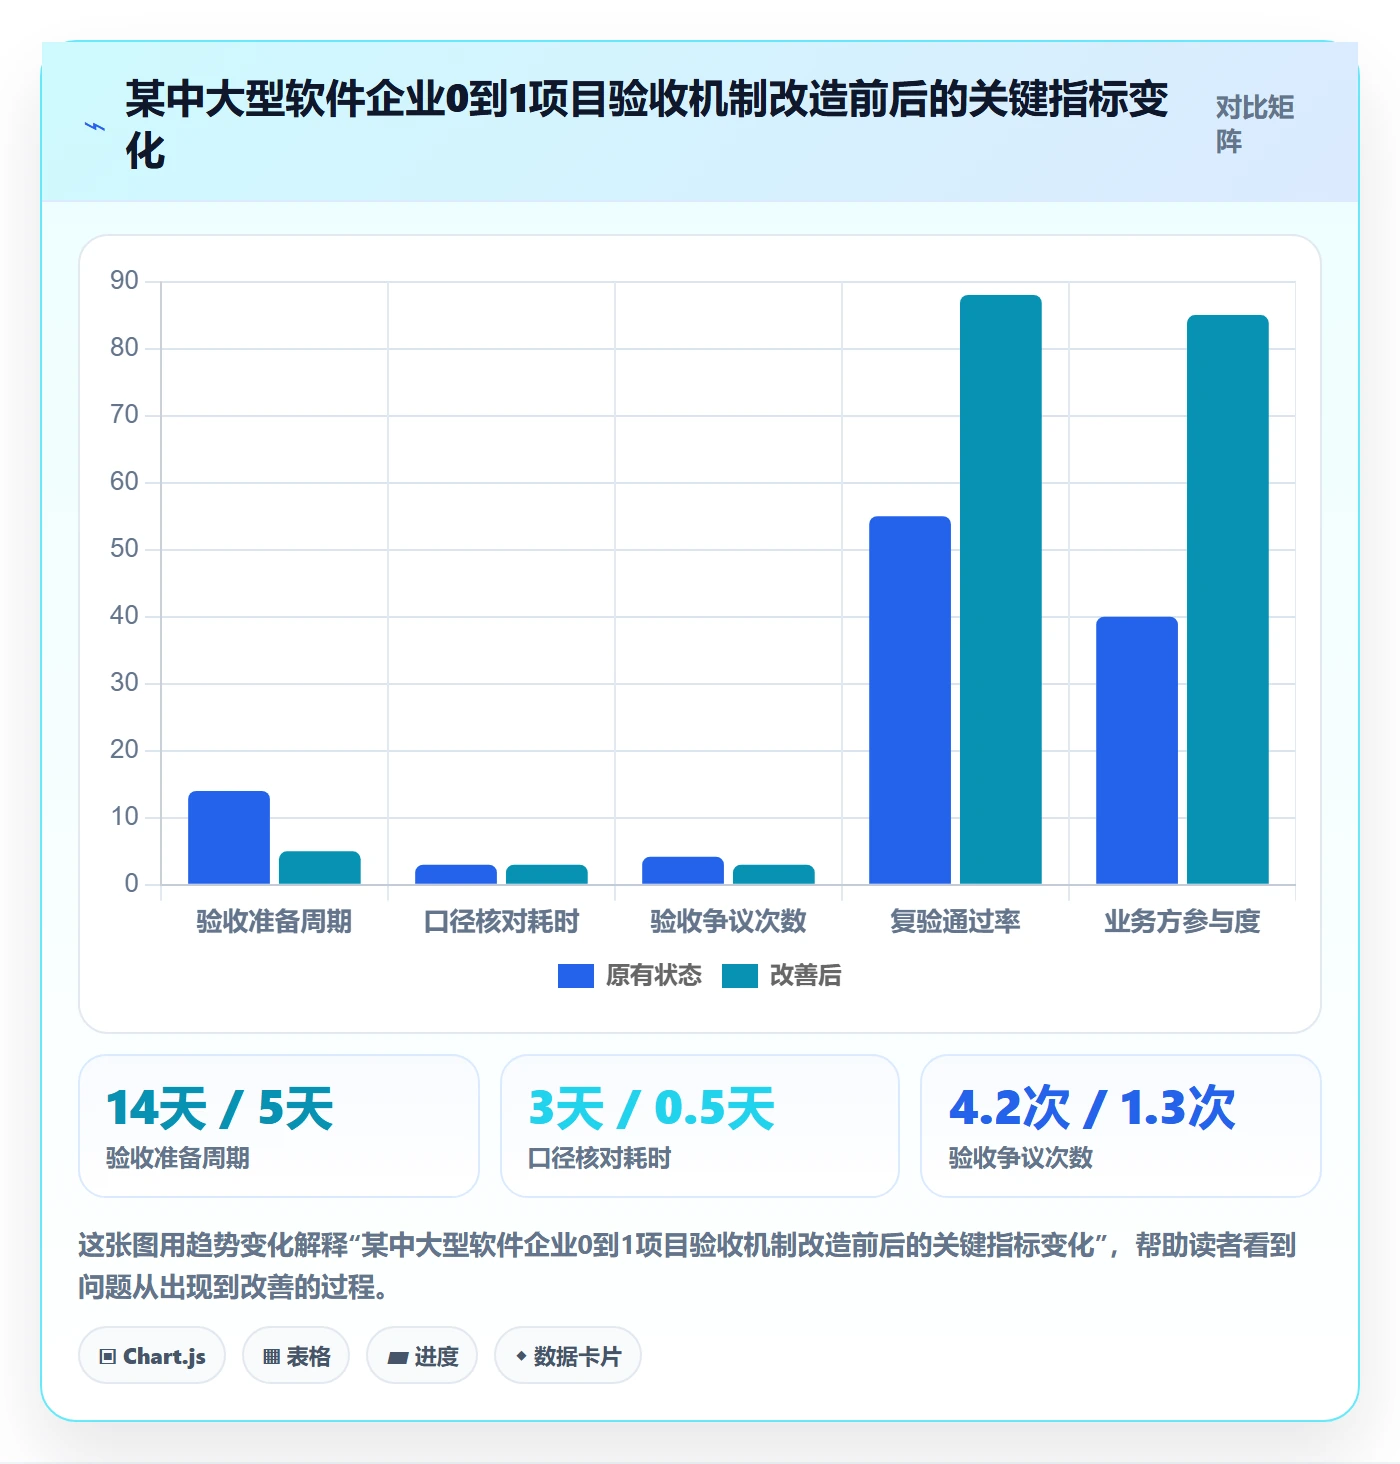1400x1464 pixels.
Task: Toggle the 改善后 legend item
Action: (782, 976)
